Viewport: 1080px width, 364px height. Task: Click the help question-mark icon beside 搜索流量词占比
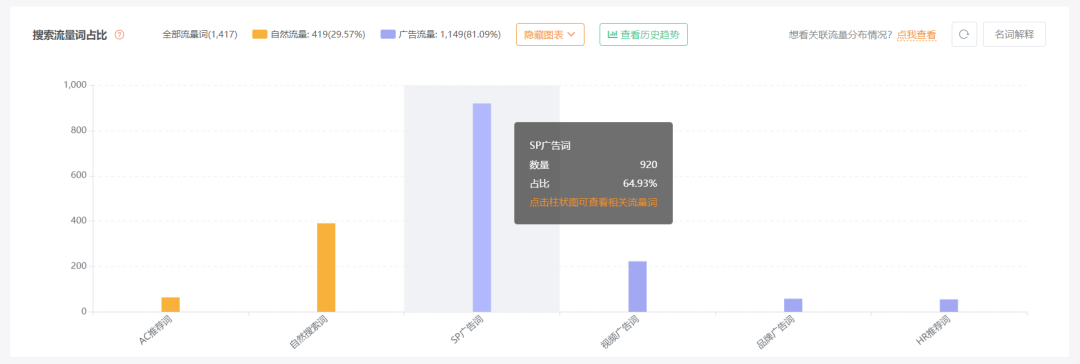point(120,34)
